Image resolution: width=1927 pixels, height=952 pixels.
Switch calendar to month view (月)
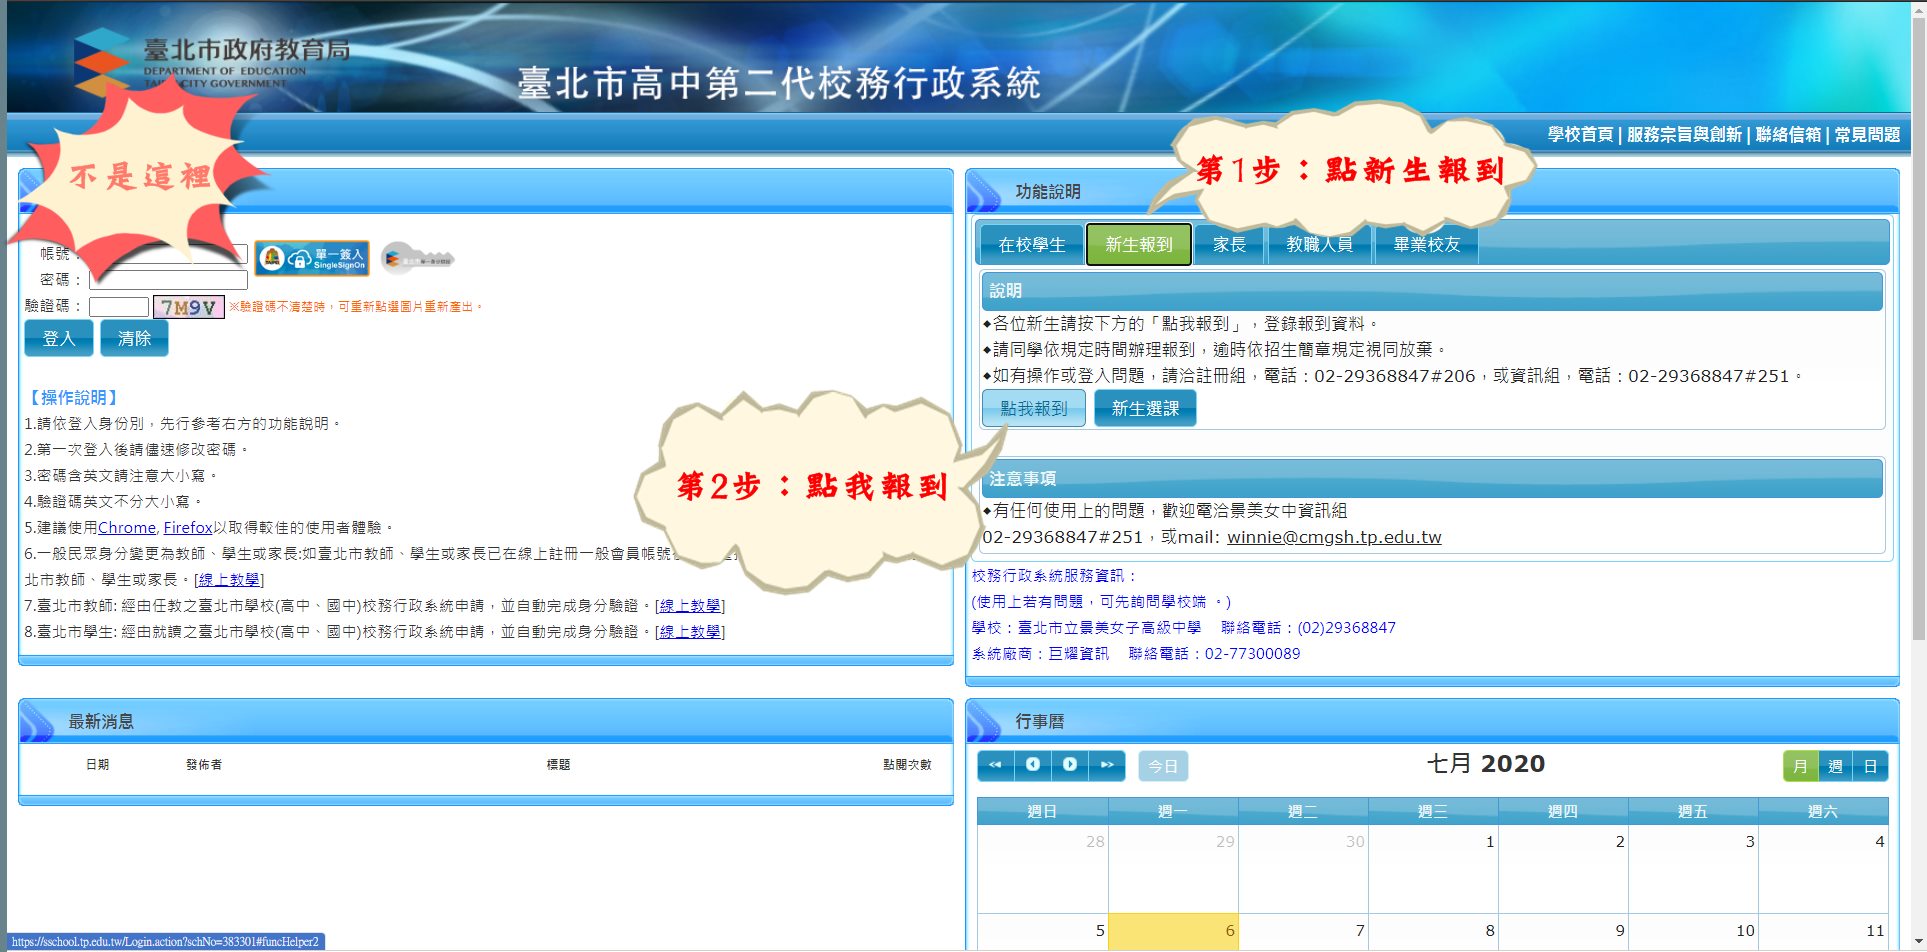click(x=1800, y=766)
